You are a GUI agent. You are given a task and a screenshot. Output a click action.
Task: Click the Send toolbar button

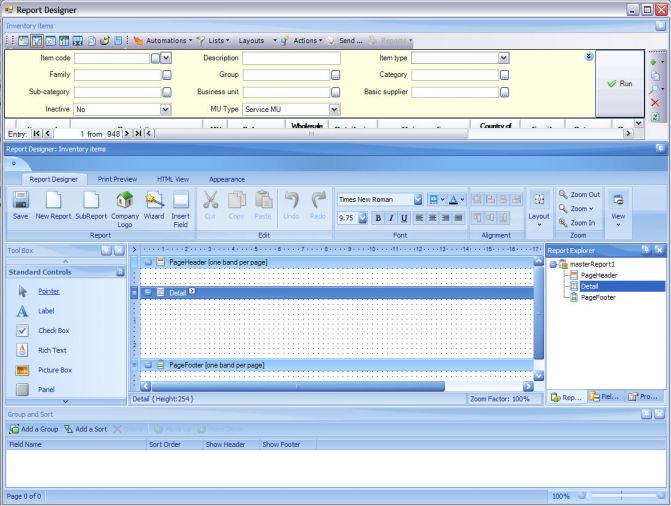345,41
